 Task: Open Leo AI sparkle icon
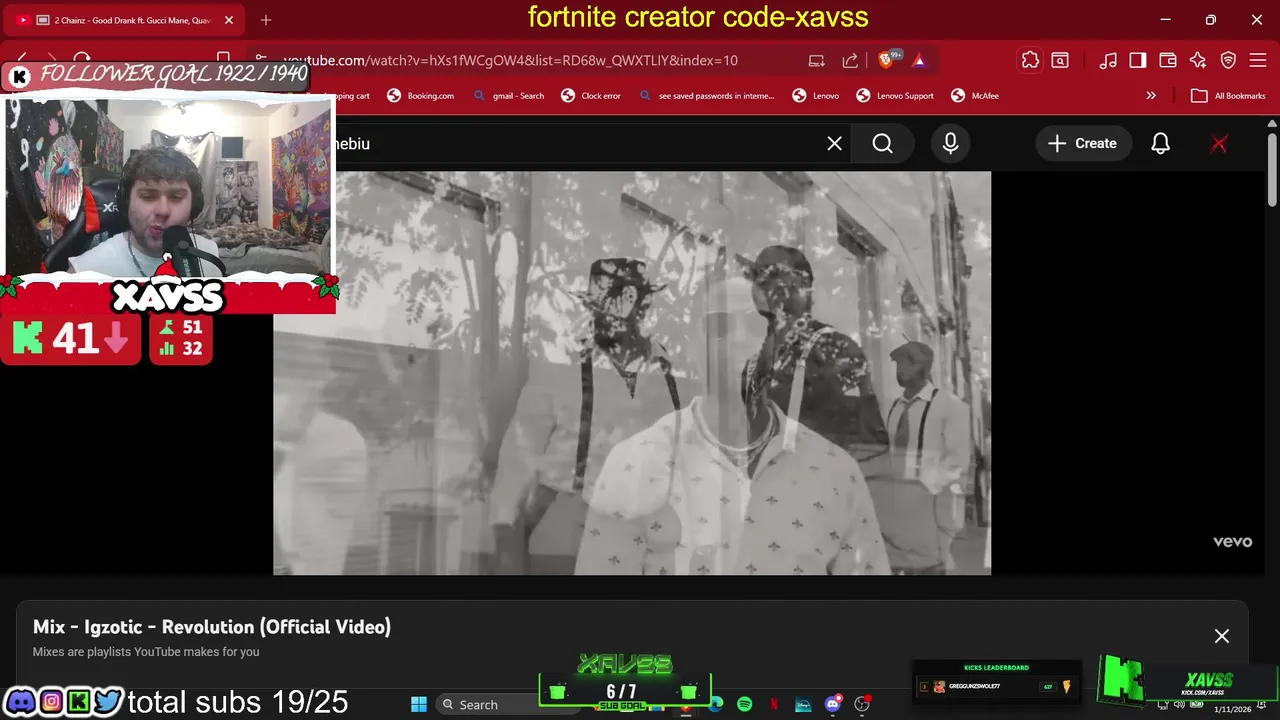tap(1198, 60)
